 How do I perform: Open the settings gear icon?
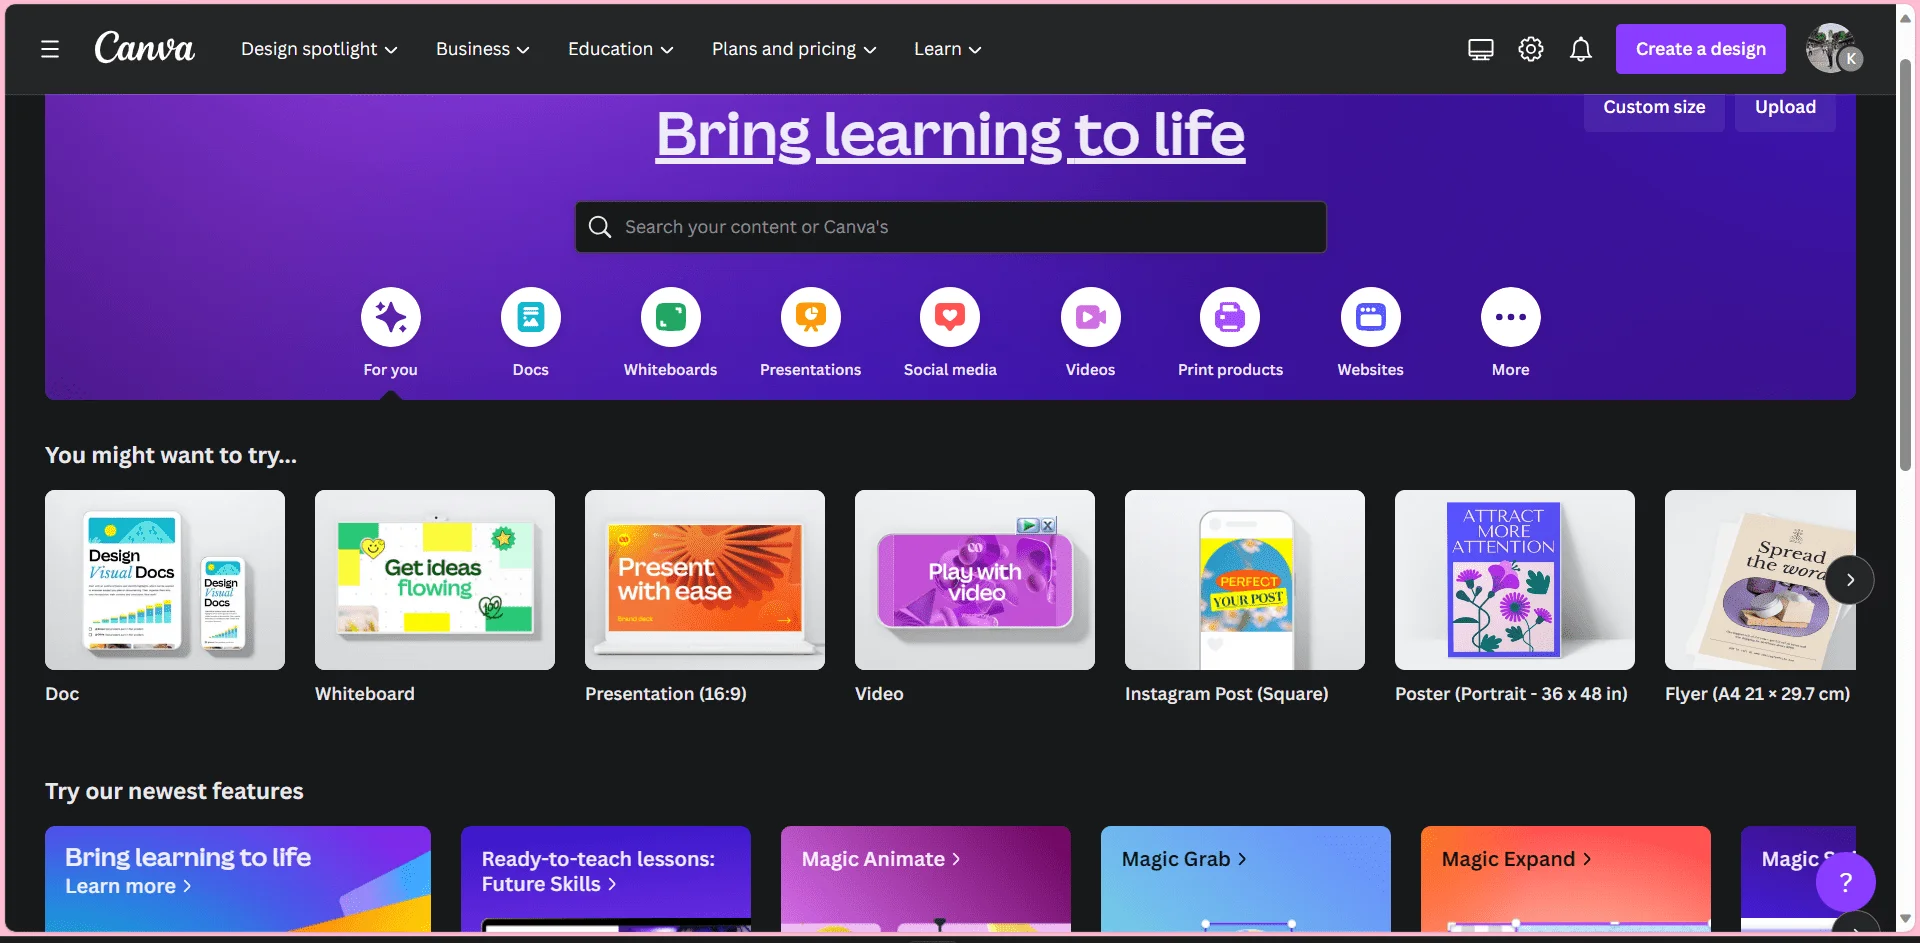point(1530,49)
